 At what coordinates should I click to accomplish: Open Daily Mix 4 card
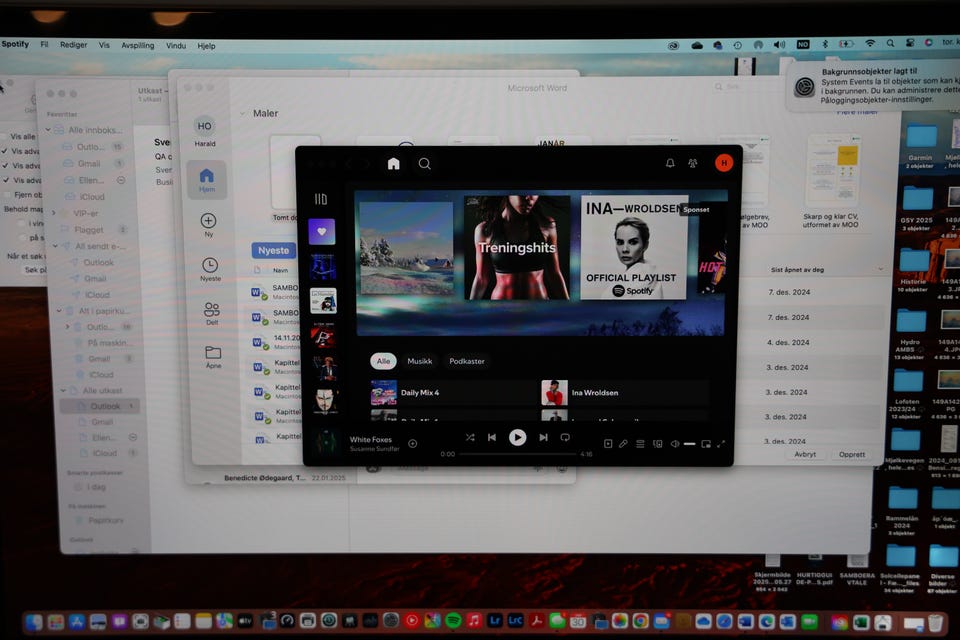[453, 393]
